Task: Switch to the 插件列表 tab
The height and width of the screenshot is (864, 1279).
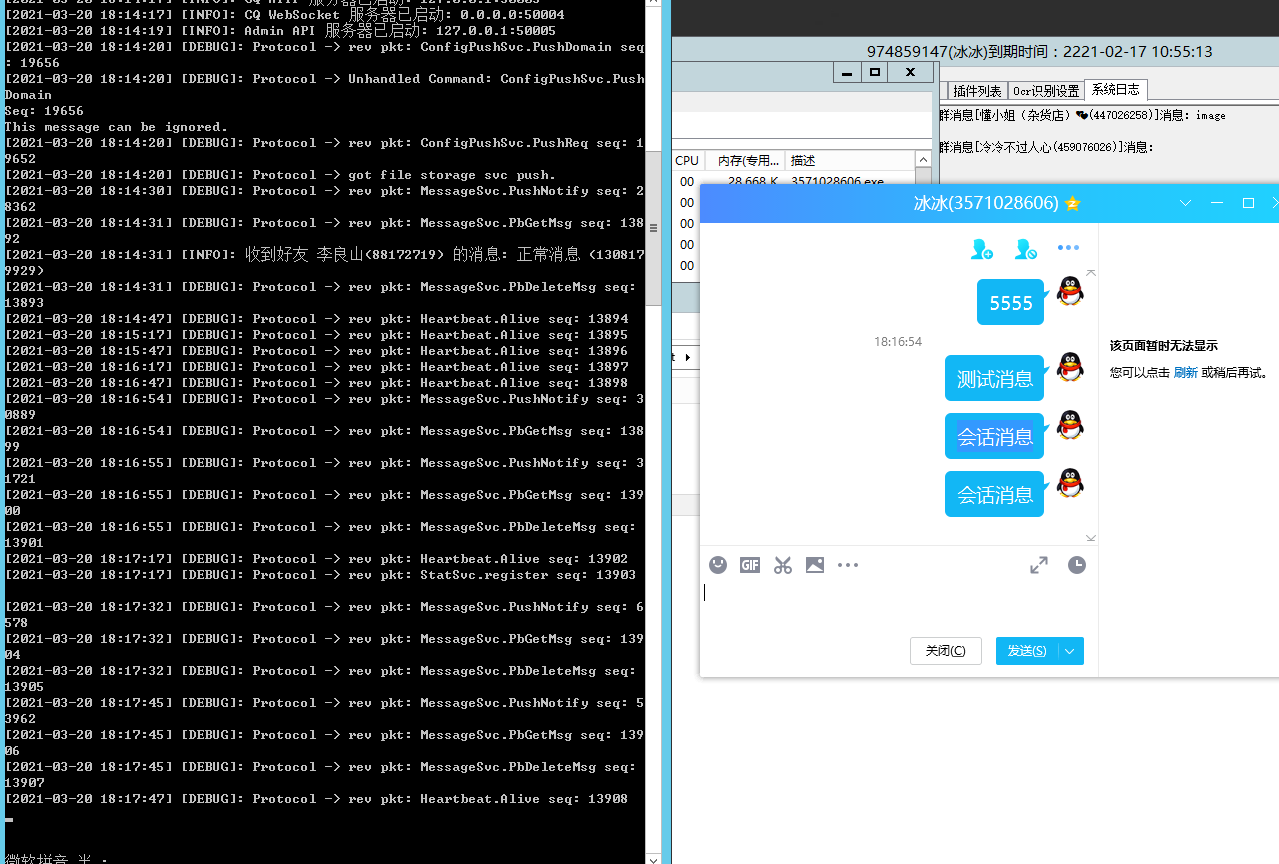Action: 976,91
